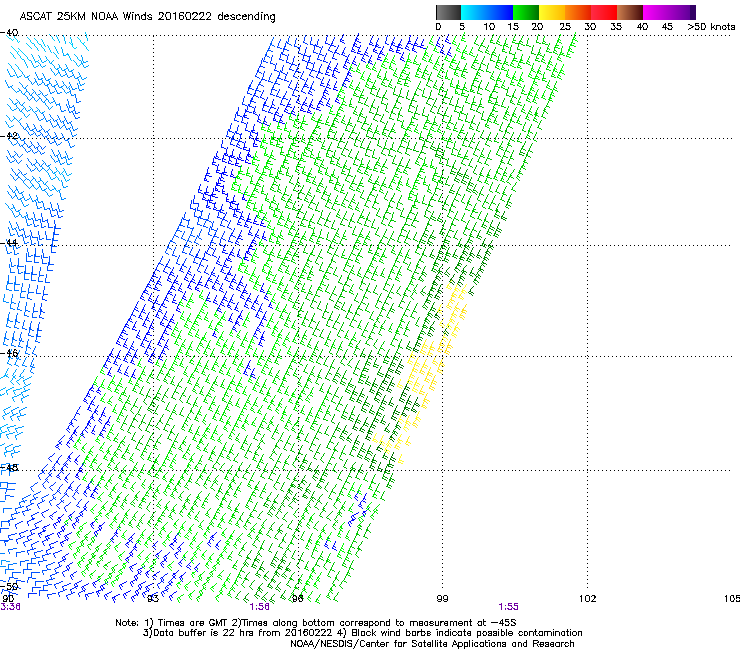The width and height of the screenshot is (740, 650).
Task: Click the '-44' latitude axis label
Action: (9, 243)
